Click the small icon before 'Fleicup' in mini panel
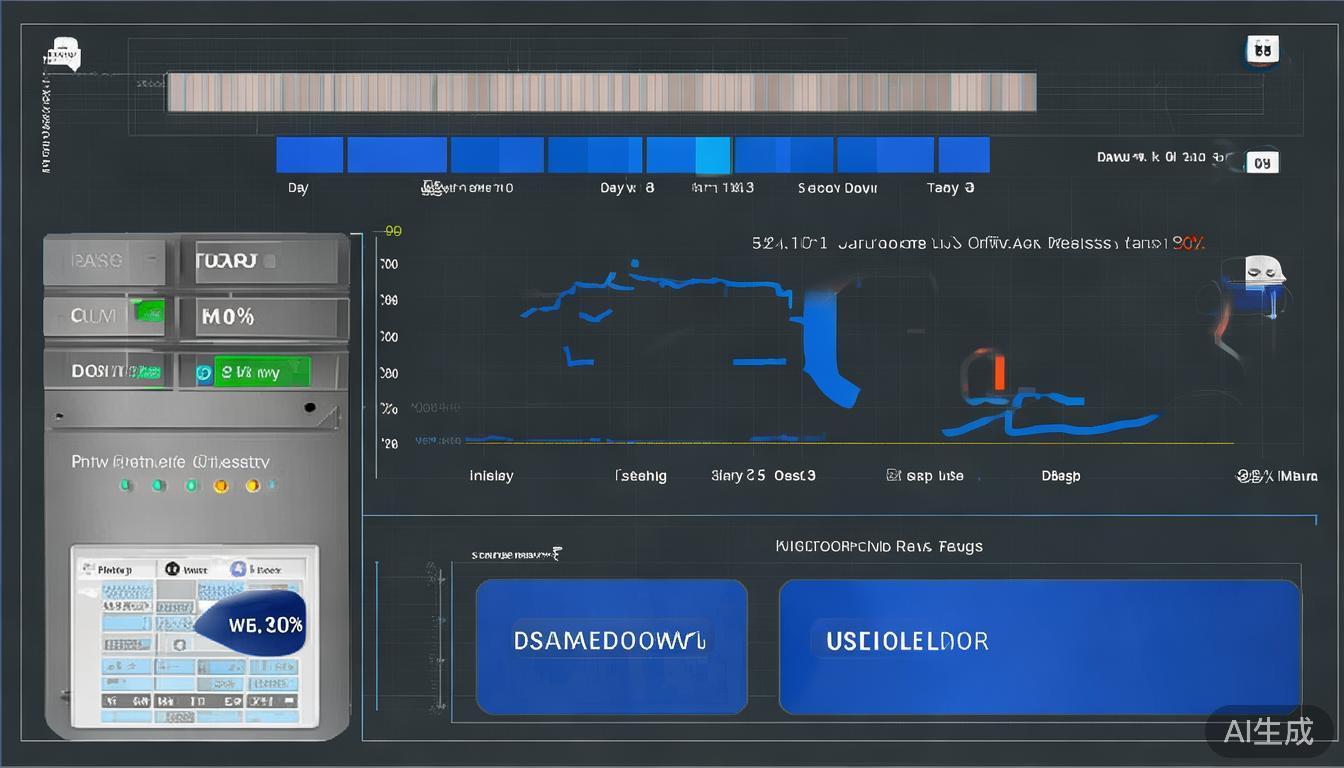Viewport: 1344px width, 768px height. (x=88, y=569)
